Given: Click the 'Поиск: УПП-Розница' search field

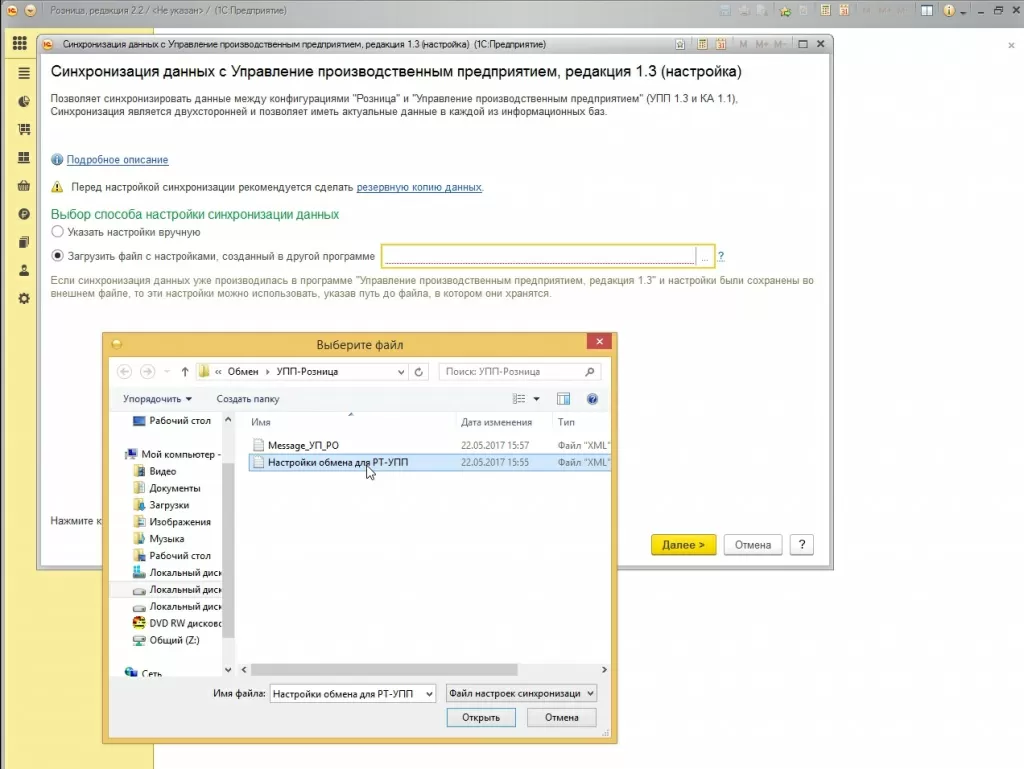Looking at the screenshot, I should tap(513, 371).
